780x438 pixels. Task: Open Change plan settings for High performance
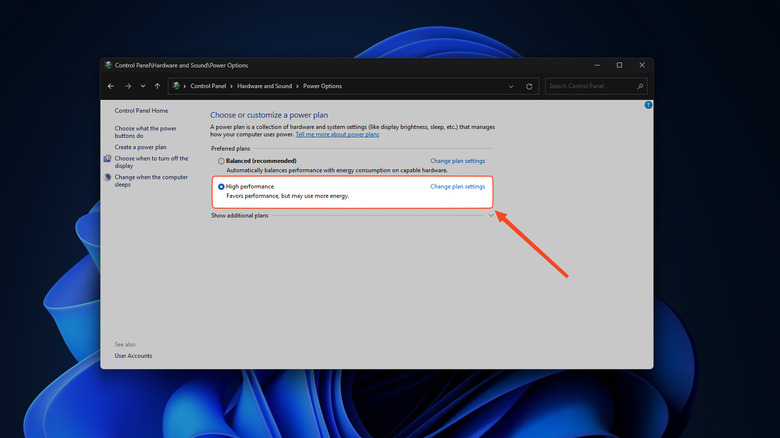457,187
